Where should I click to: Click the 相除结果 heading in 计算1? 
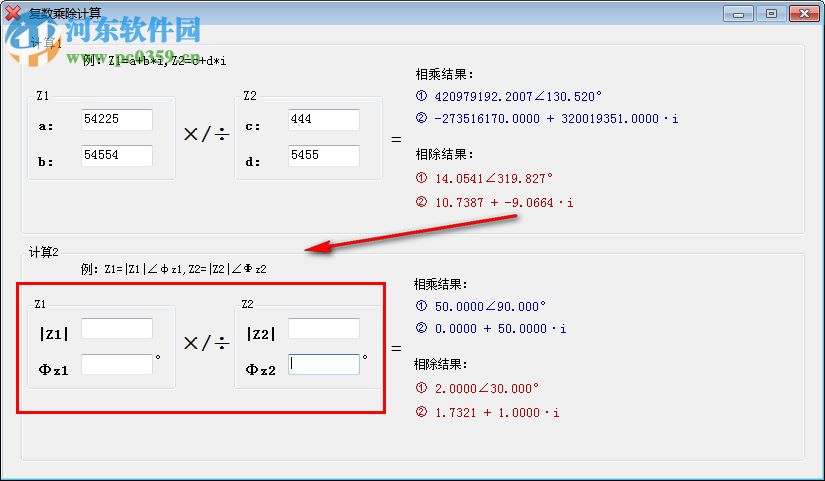point(444,154)
